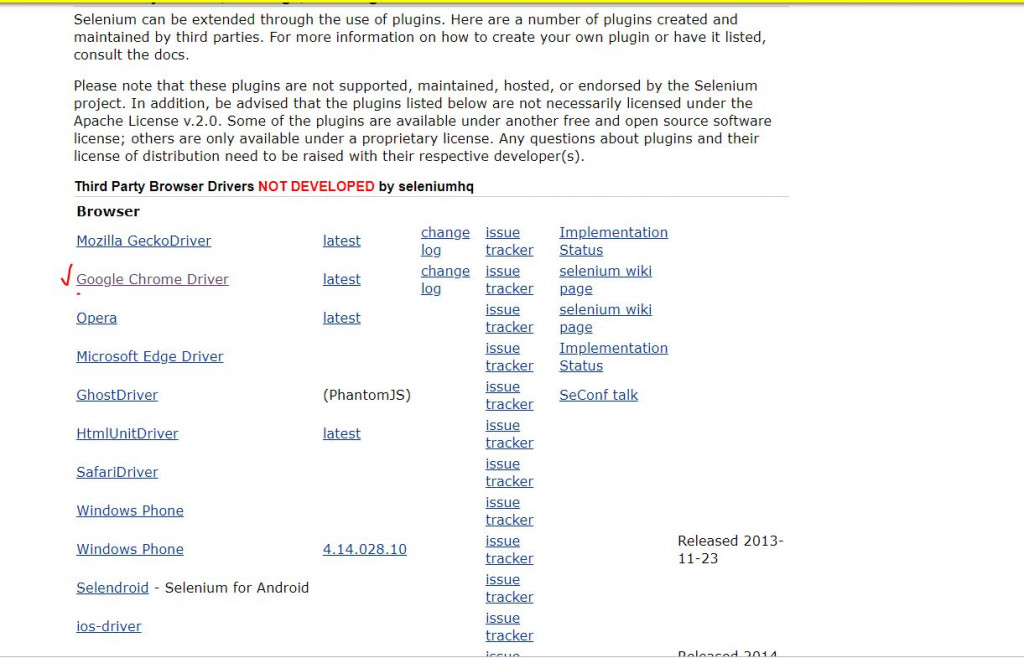Open latest link for Google Chrome Driver
Screen dimensions: 1024x658
[x=342, y=279]
